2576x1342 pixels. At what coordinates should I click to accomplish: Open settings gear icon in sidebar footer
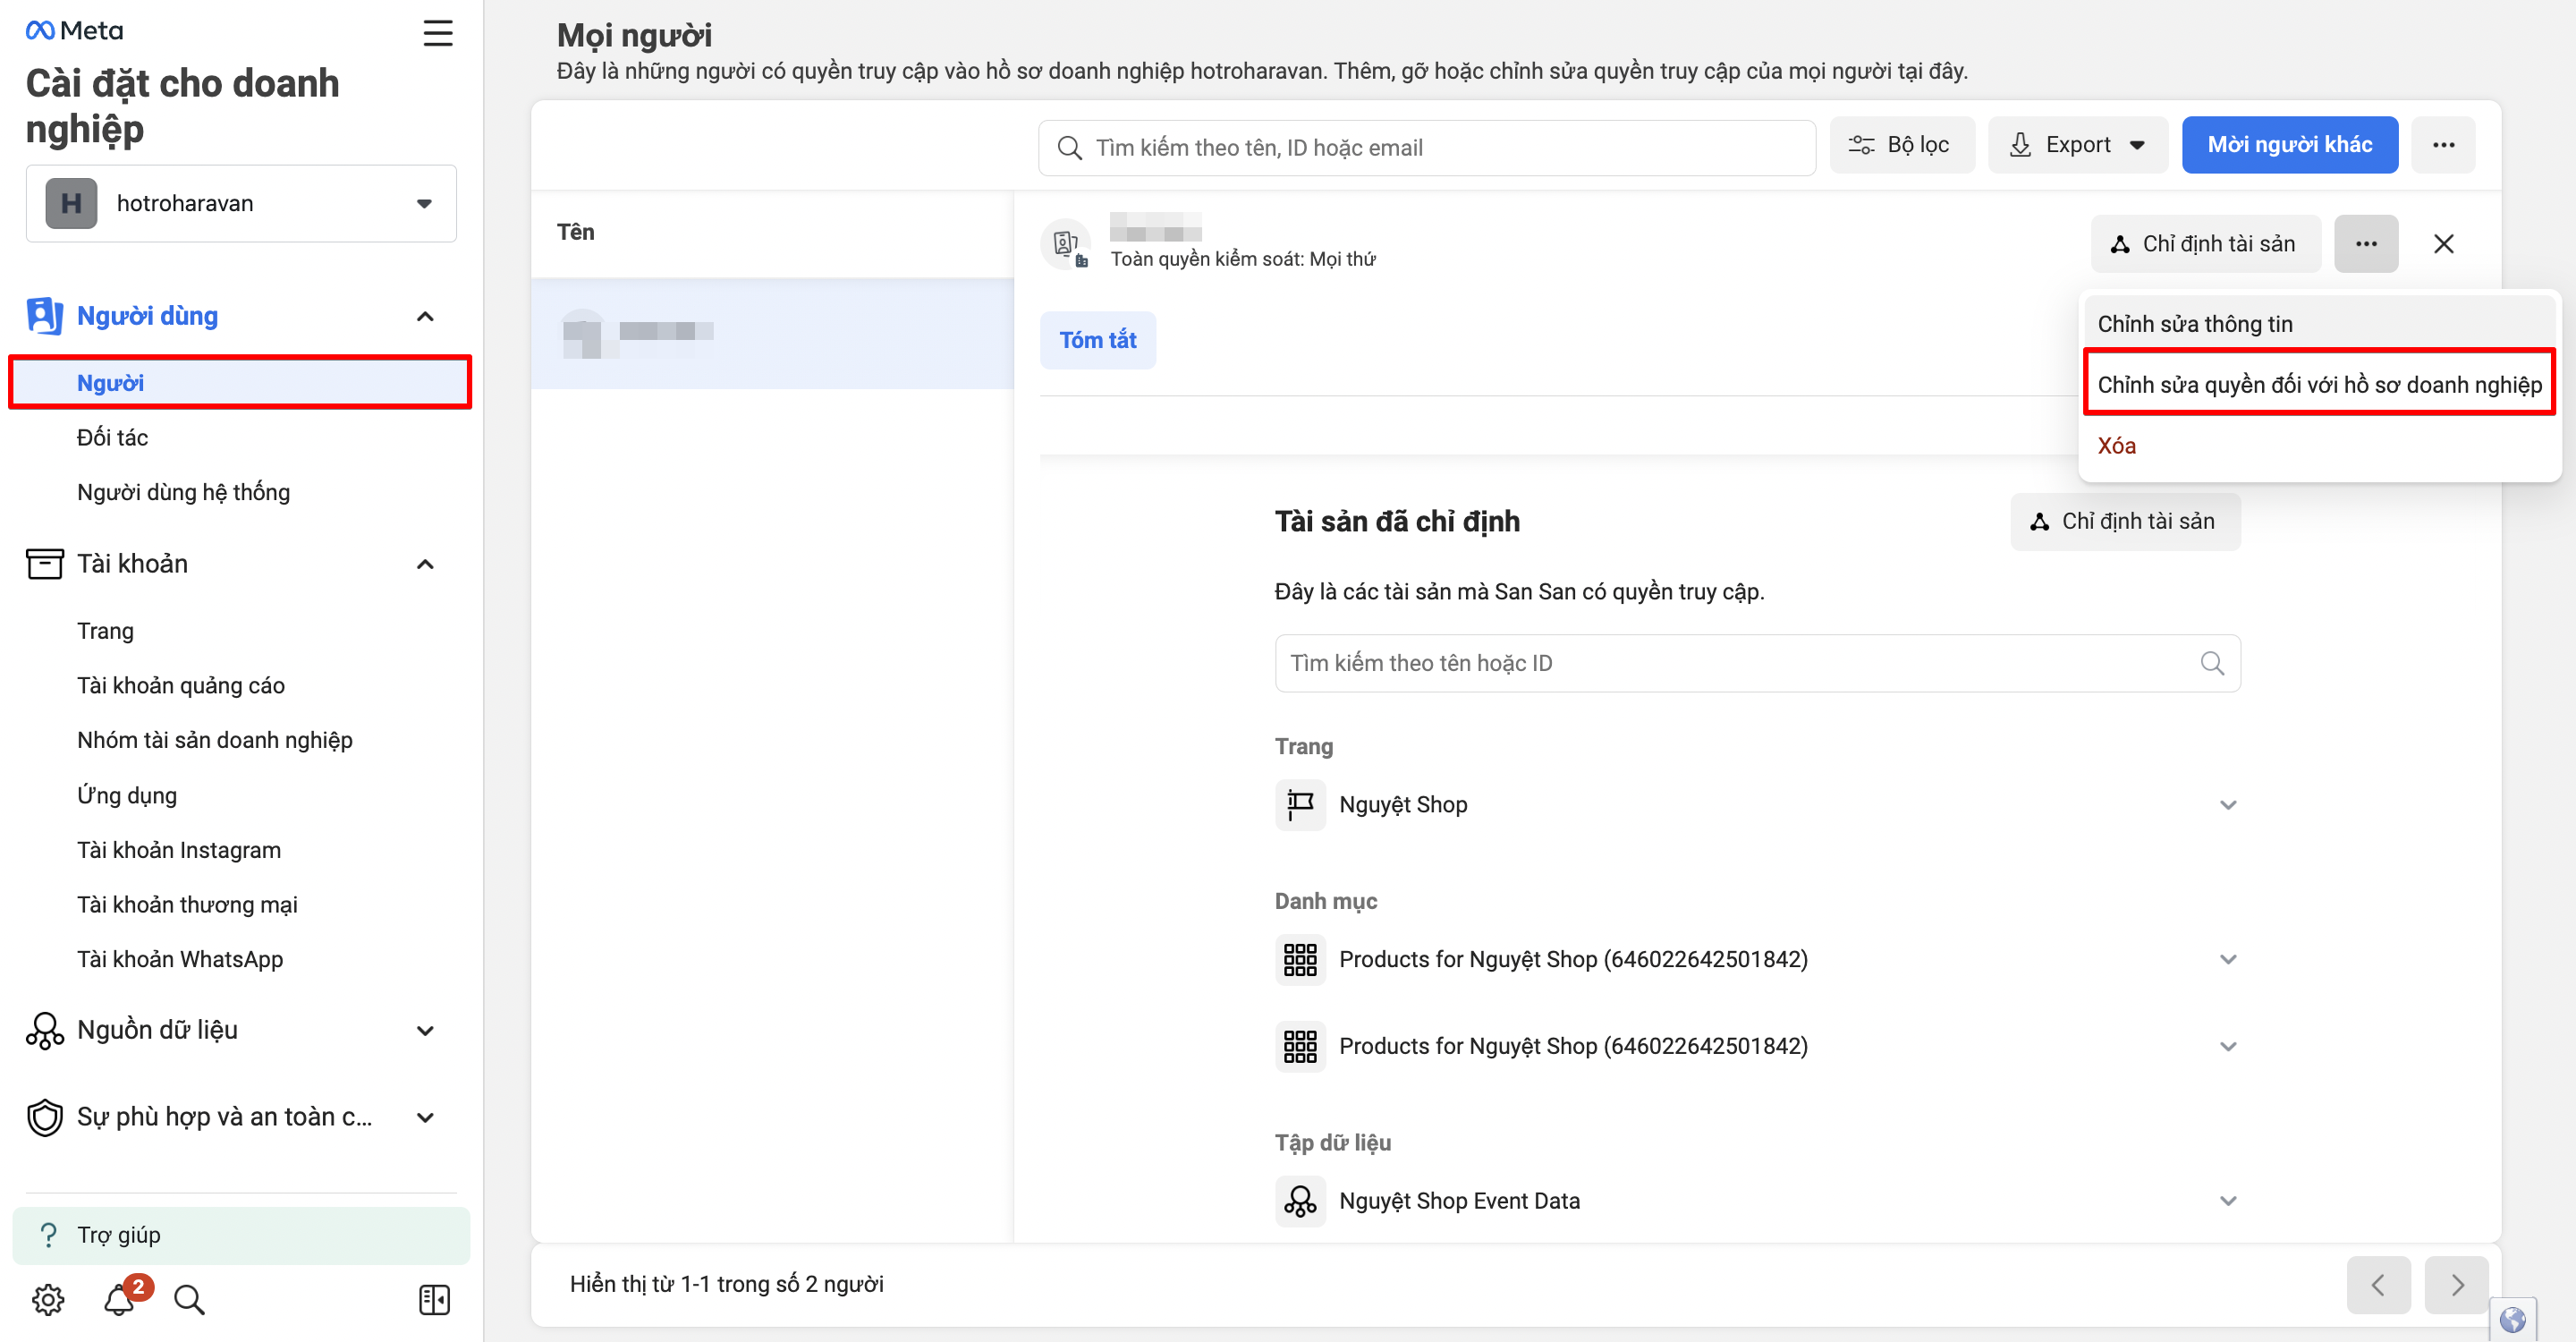click(x=47, y=1299)
